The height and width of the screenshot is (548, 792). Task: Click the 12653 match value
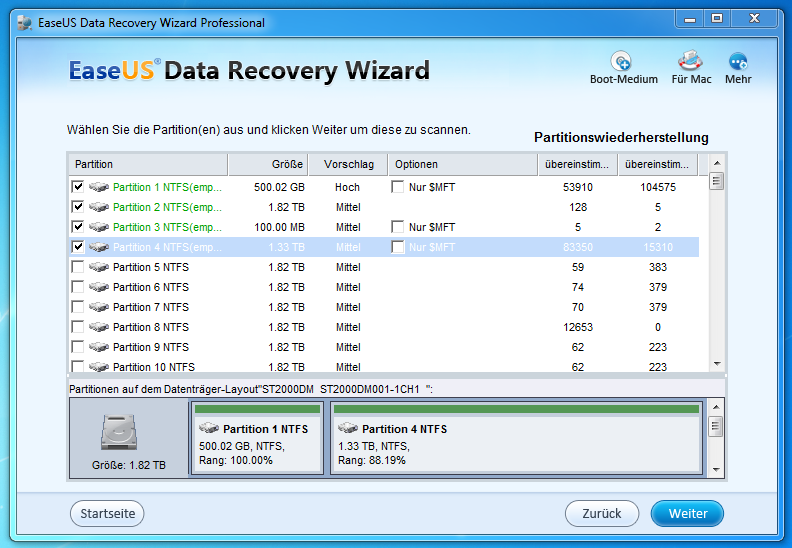[578, 327]
